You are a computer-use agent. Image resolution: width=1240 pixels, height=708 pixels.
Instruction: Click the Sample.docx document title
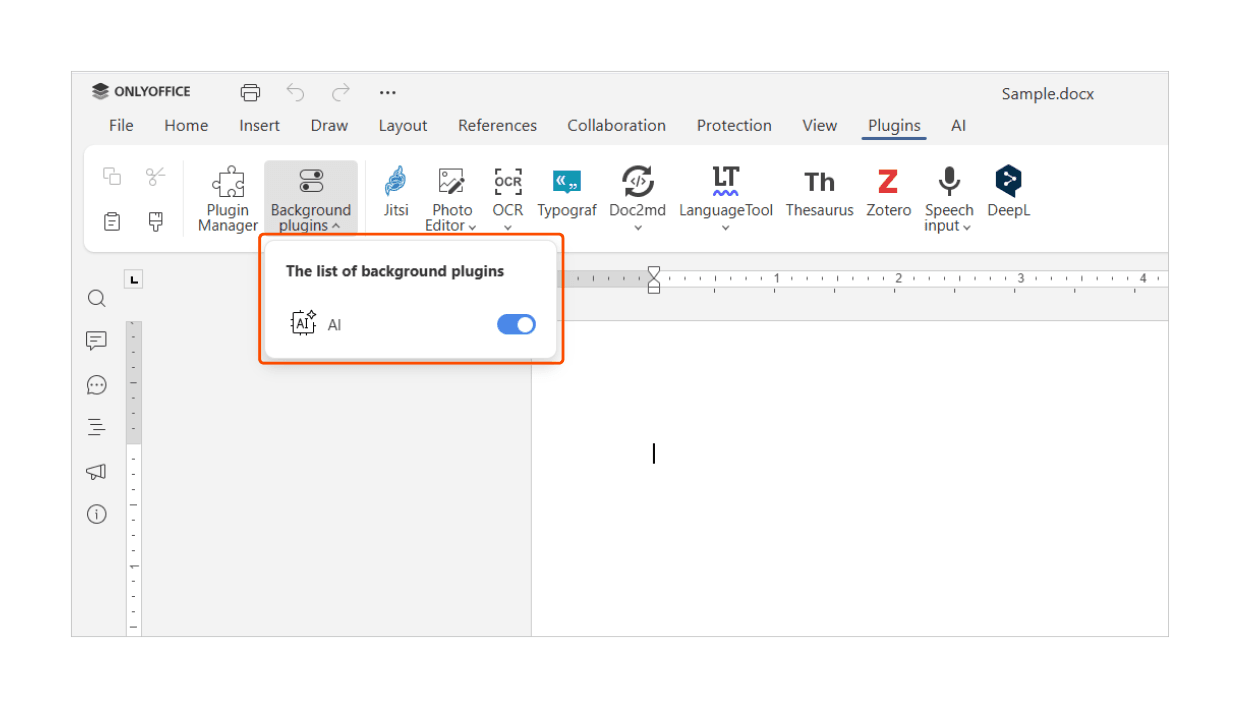pos(1048,94)
